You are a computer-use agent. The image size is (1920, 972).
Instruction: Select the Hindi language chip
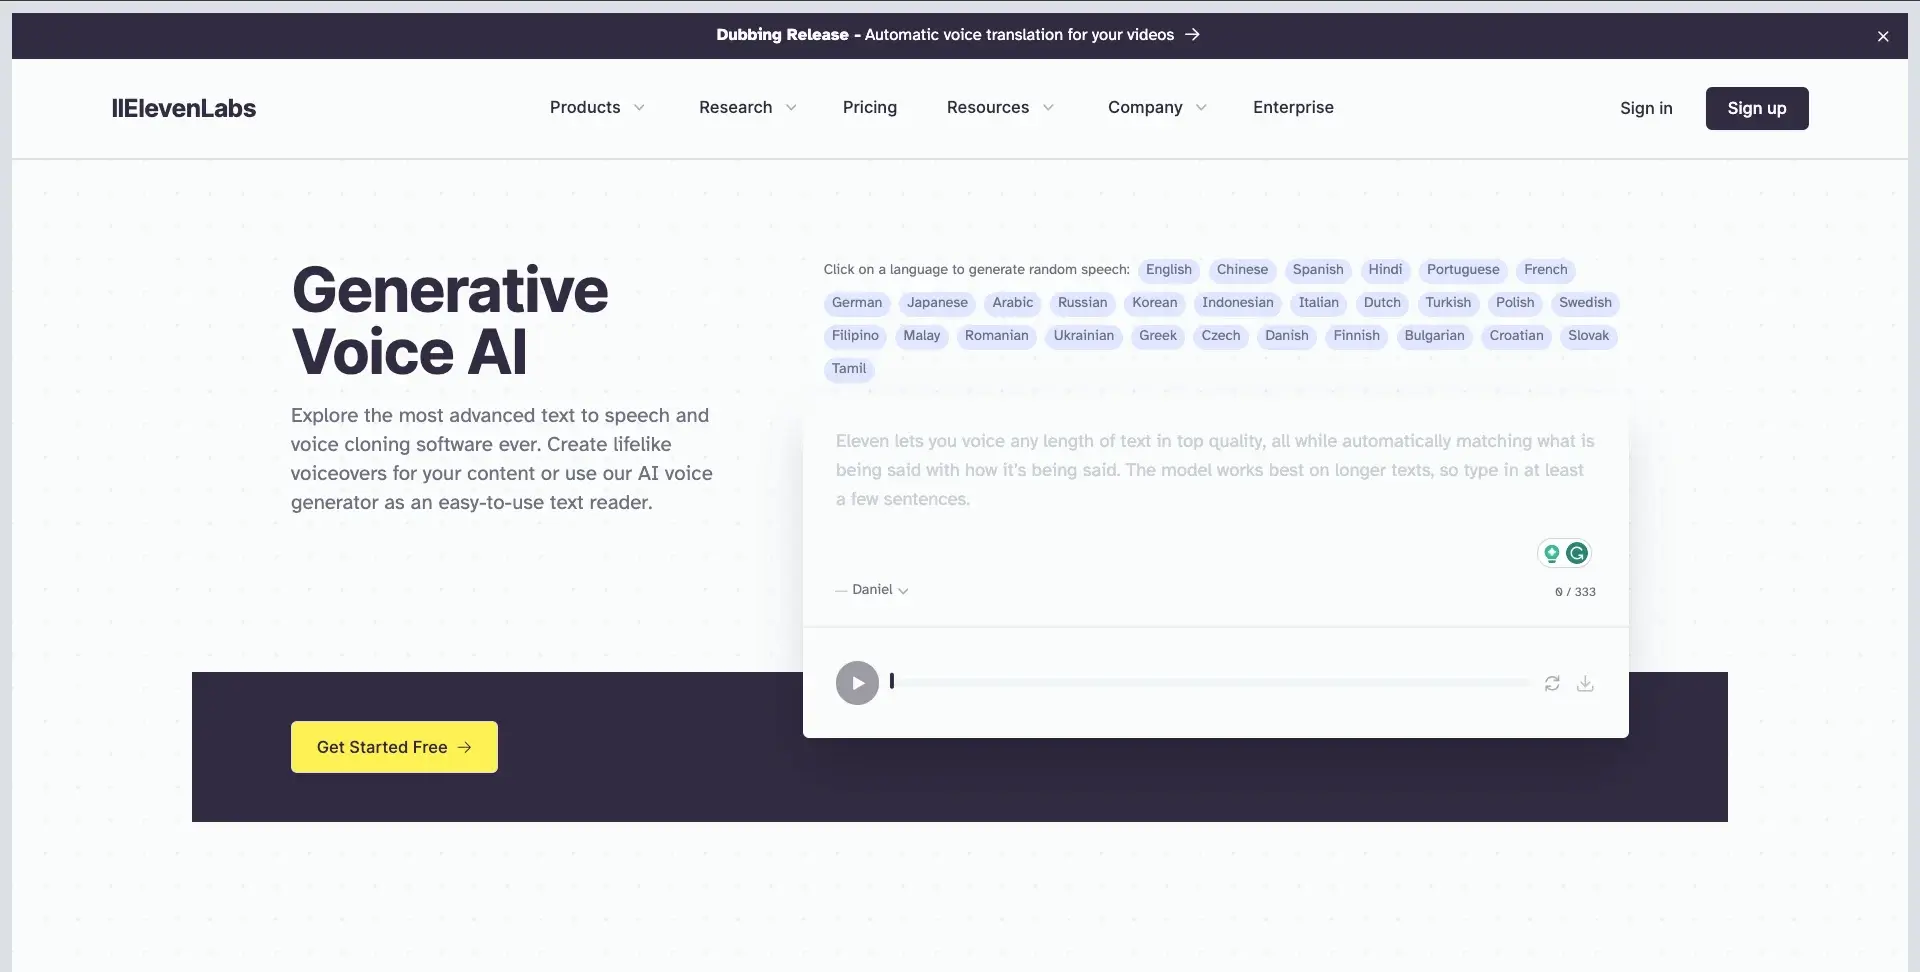point(1385,270)
